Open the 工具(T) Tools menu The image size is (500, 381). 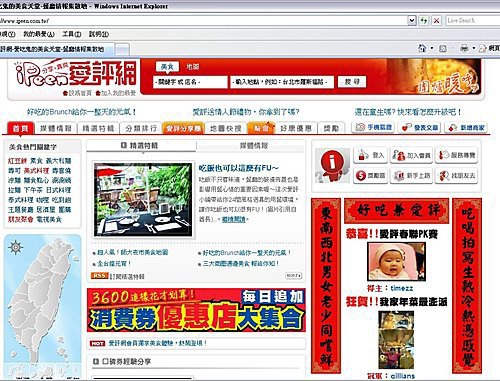(72, 34)
